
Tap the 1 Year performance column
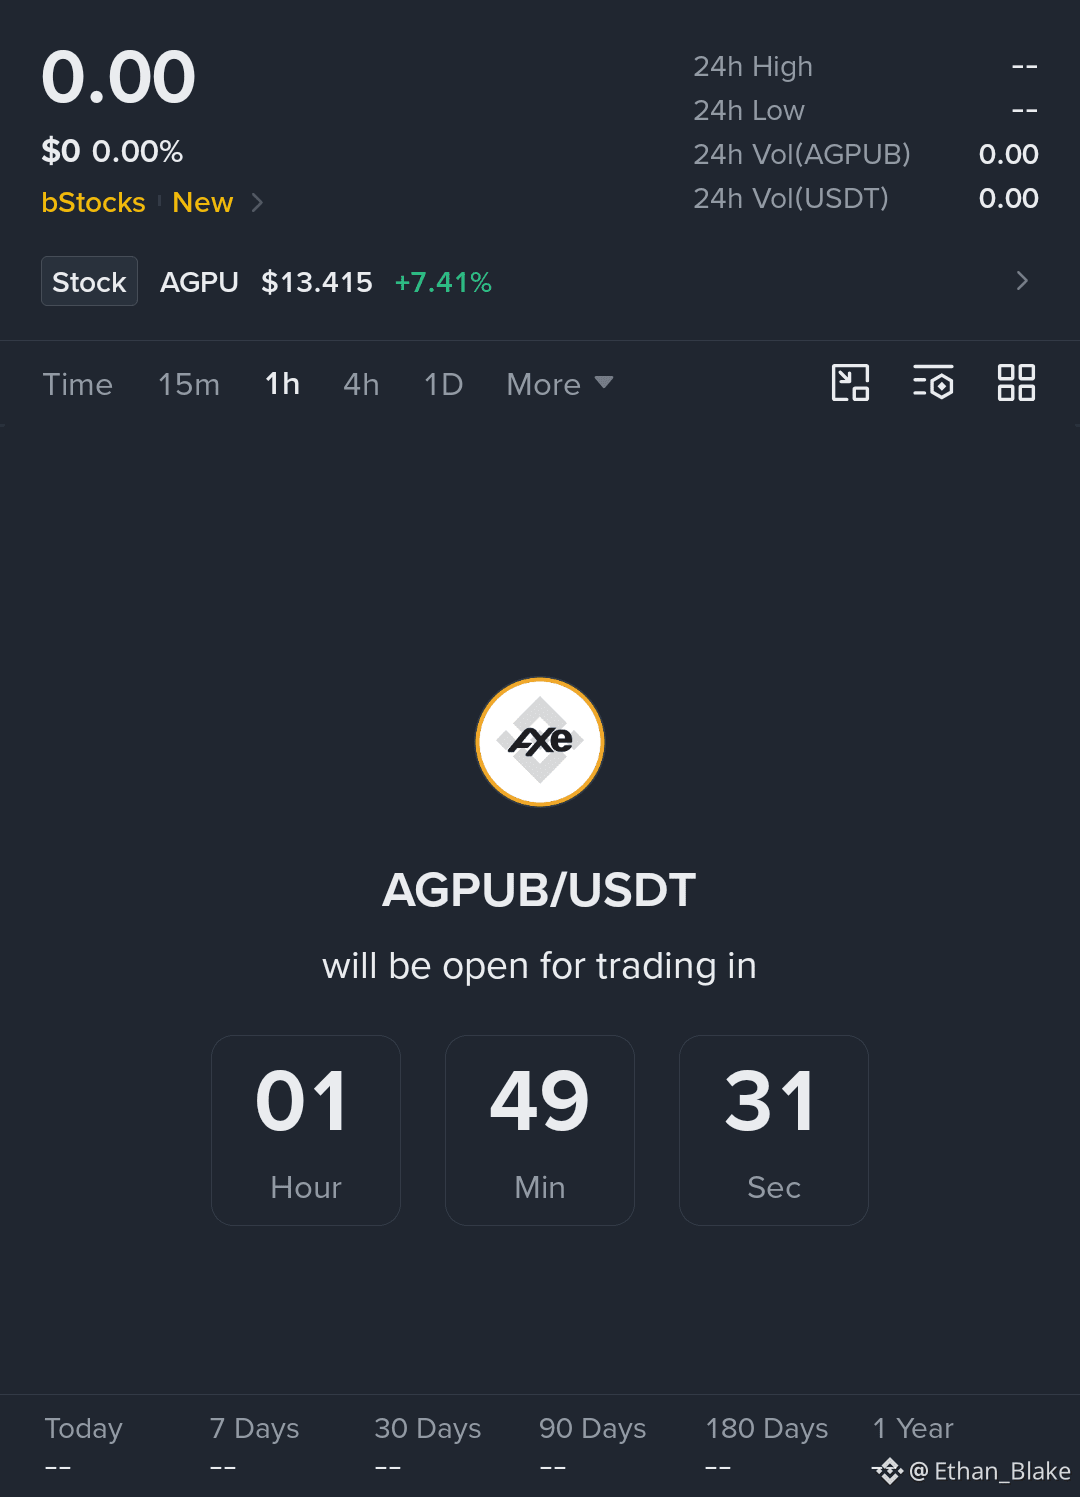coord(913,1428)
